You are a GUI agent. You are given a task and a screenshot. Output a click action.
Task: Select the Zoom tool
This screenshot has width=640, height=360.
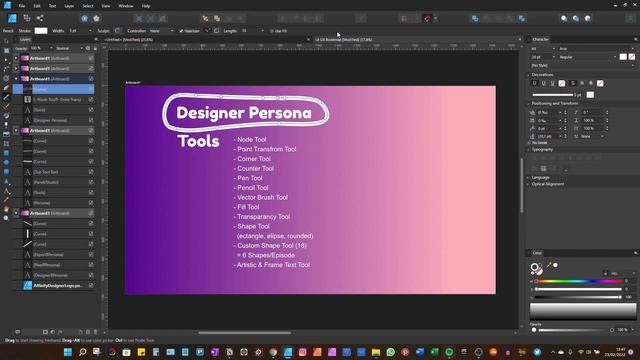[x=6, y=218]
